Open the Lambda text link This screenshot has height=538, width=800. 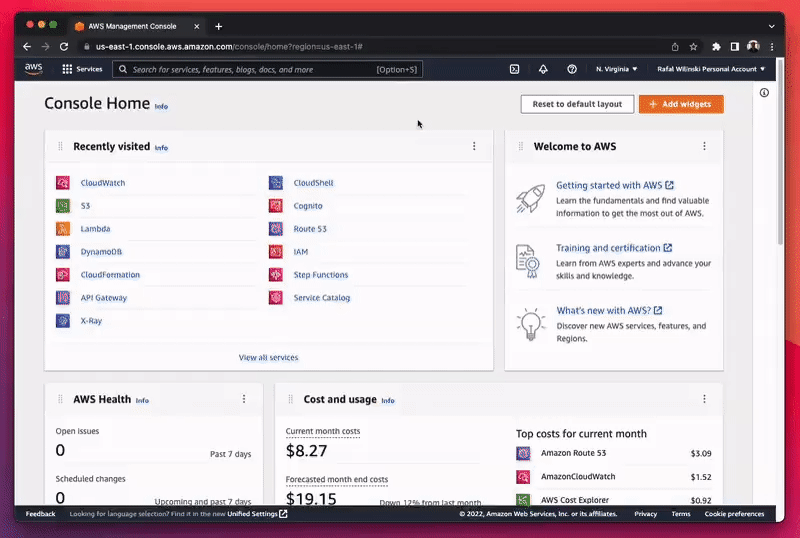(x=95, y=229)
